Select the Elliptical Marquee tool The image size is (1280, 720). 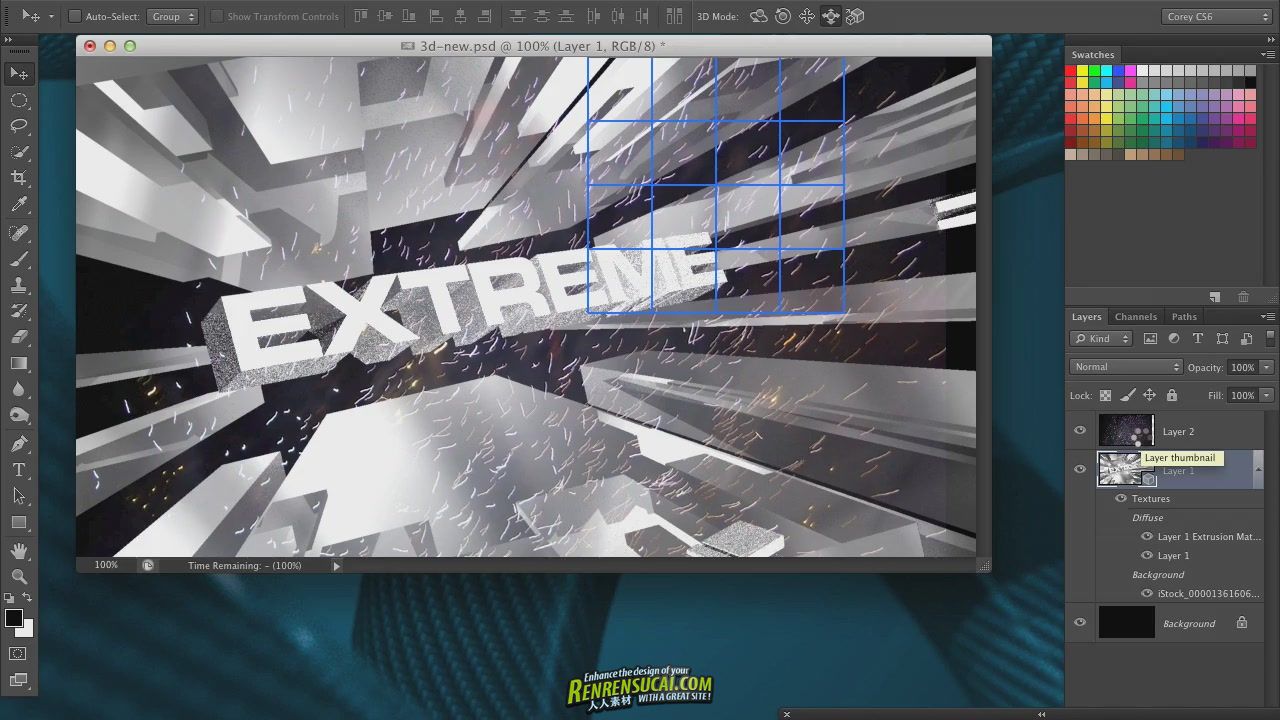pyautogui.click(x=19, y=100)
